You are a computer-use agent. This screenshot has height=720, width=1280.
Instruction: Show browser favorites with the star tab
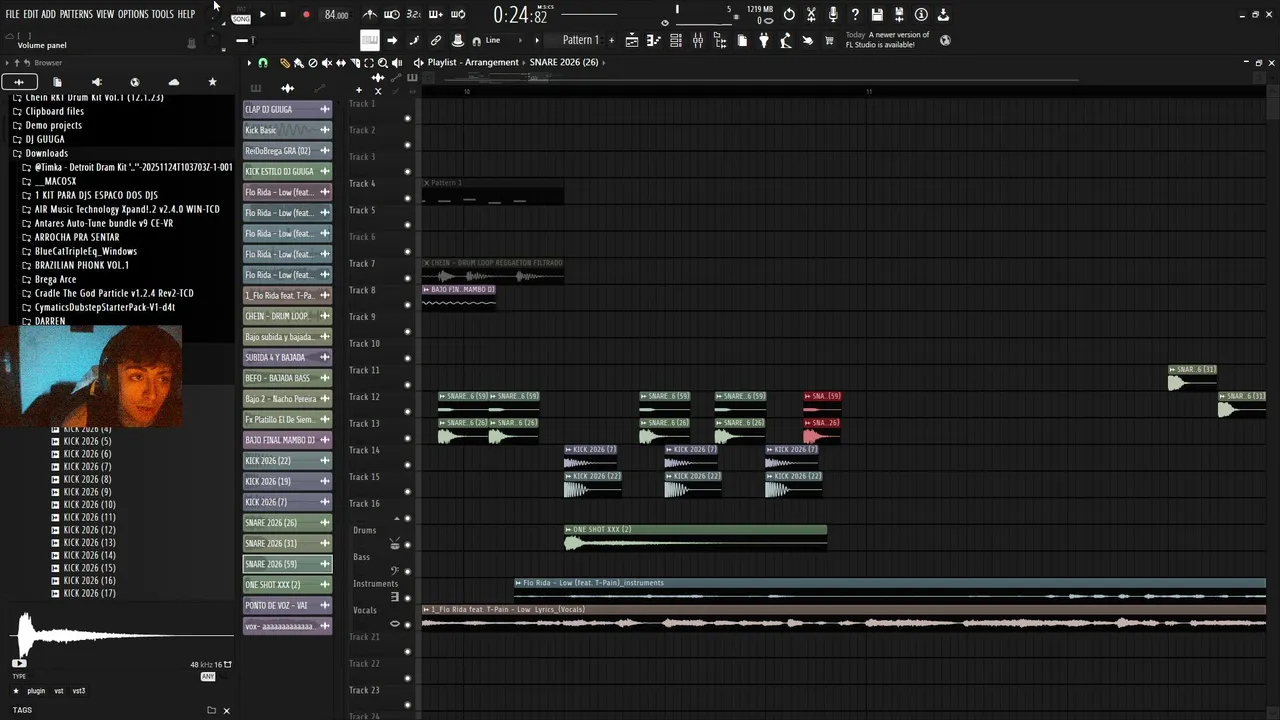[212, 82]
